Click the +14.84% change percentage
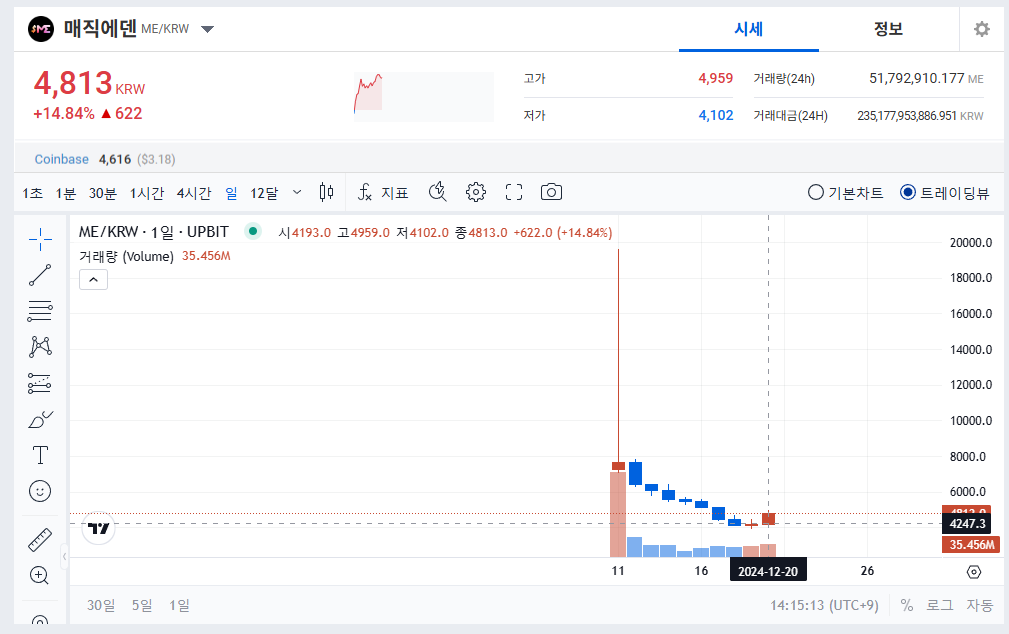This screenshot has width=1009, height=634. [64, 113]
